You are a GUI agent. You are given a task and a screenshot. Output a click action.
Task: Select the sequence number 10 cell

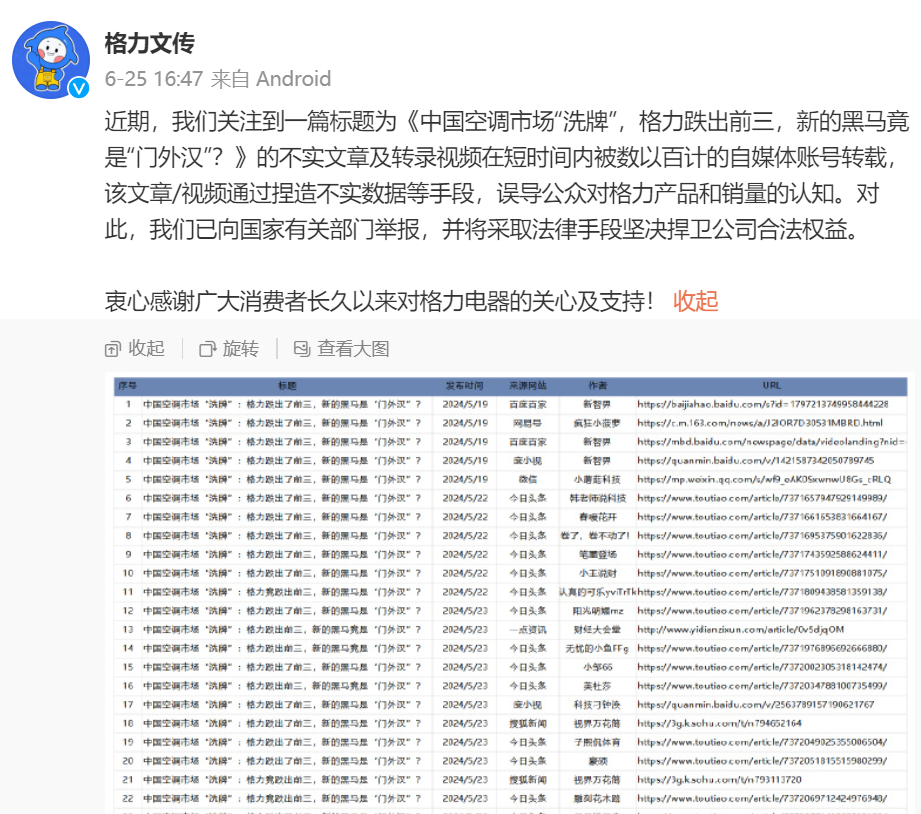click(127, 573)
